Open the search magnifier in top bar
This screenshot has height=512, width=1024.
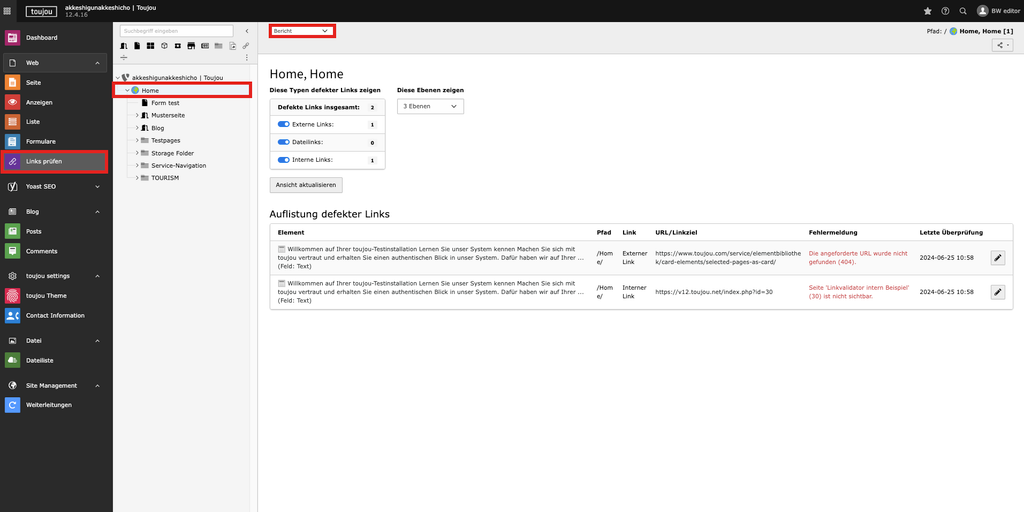click(963, 11)
